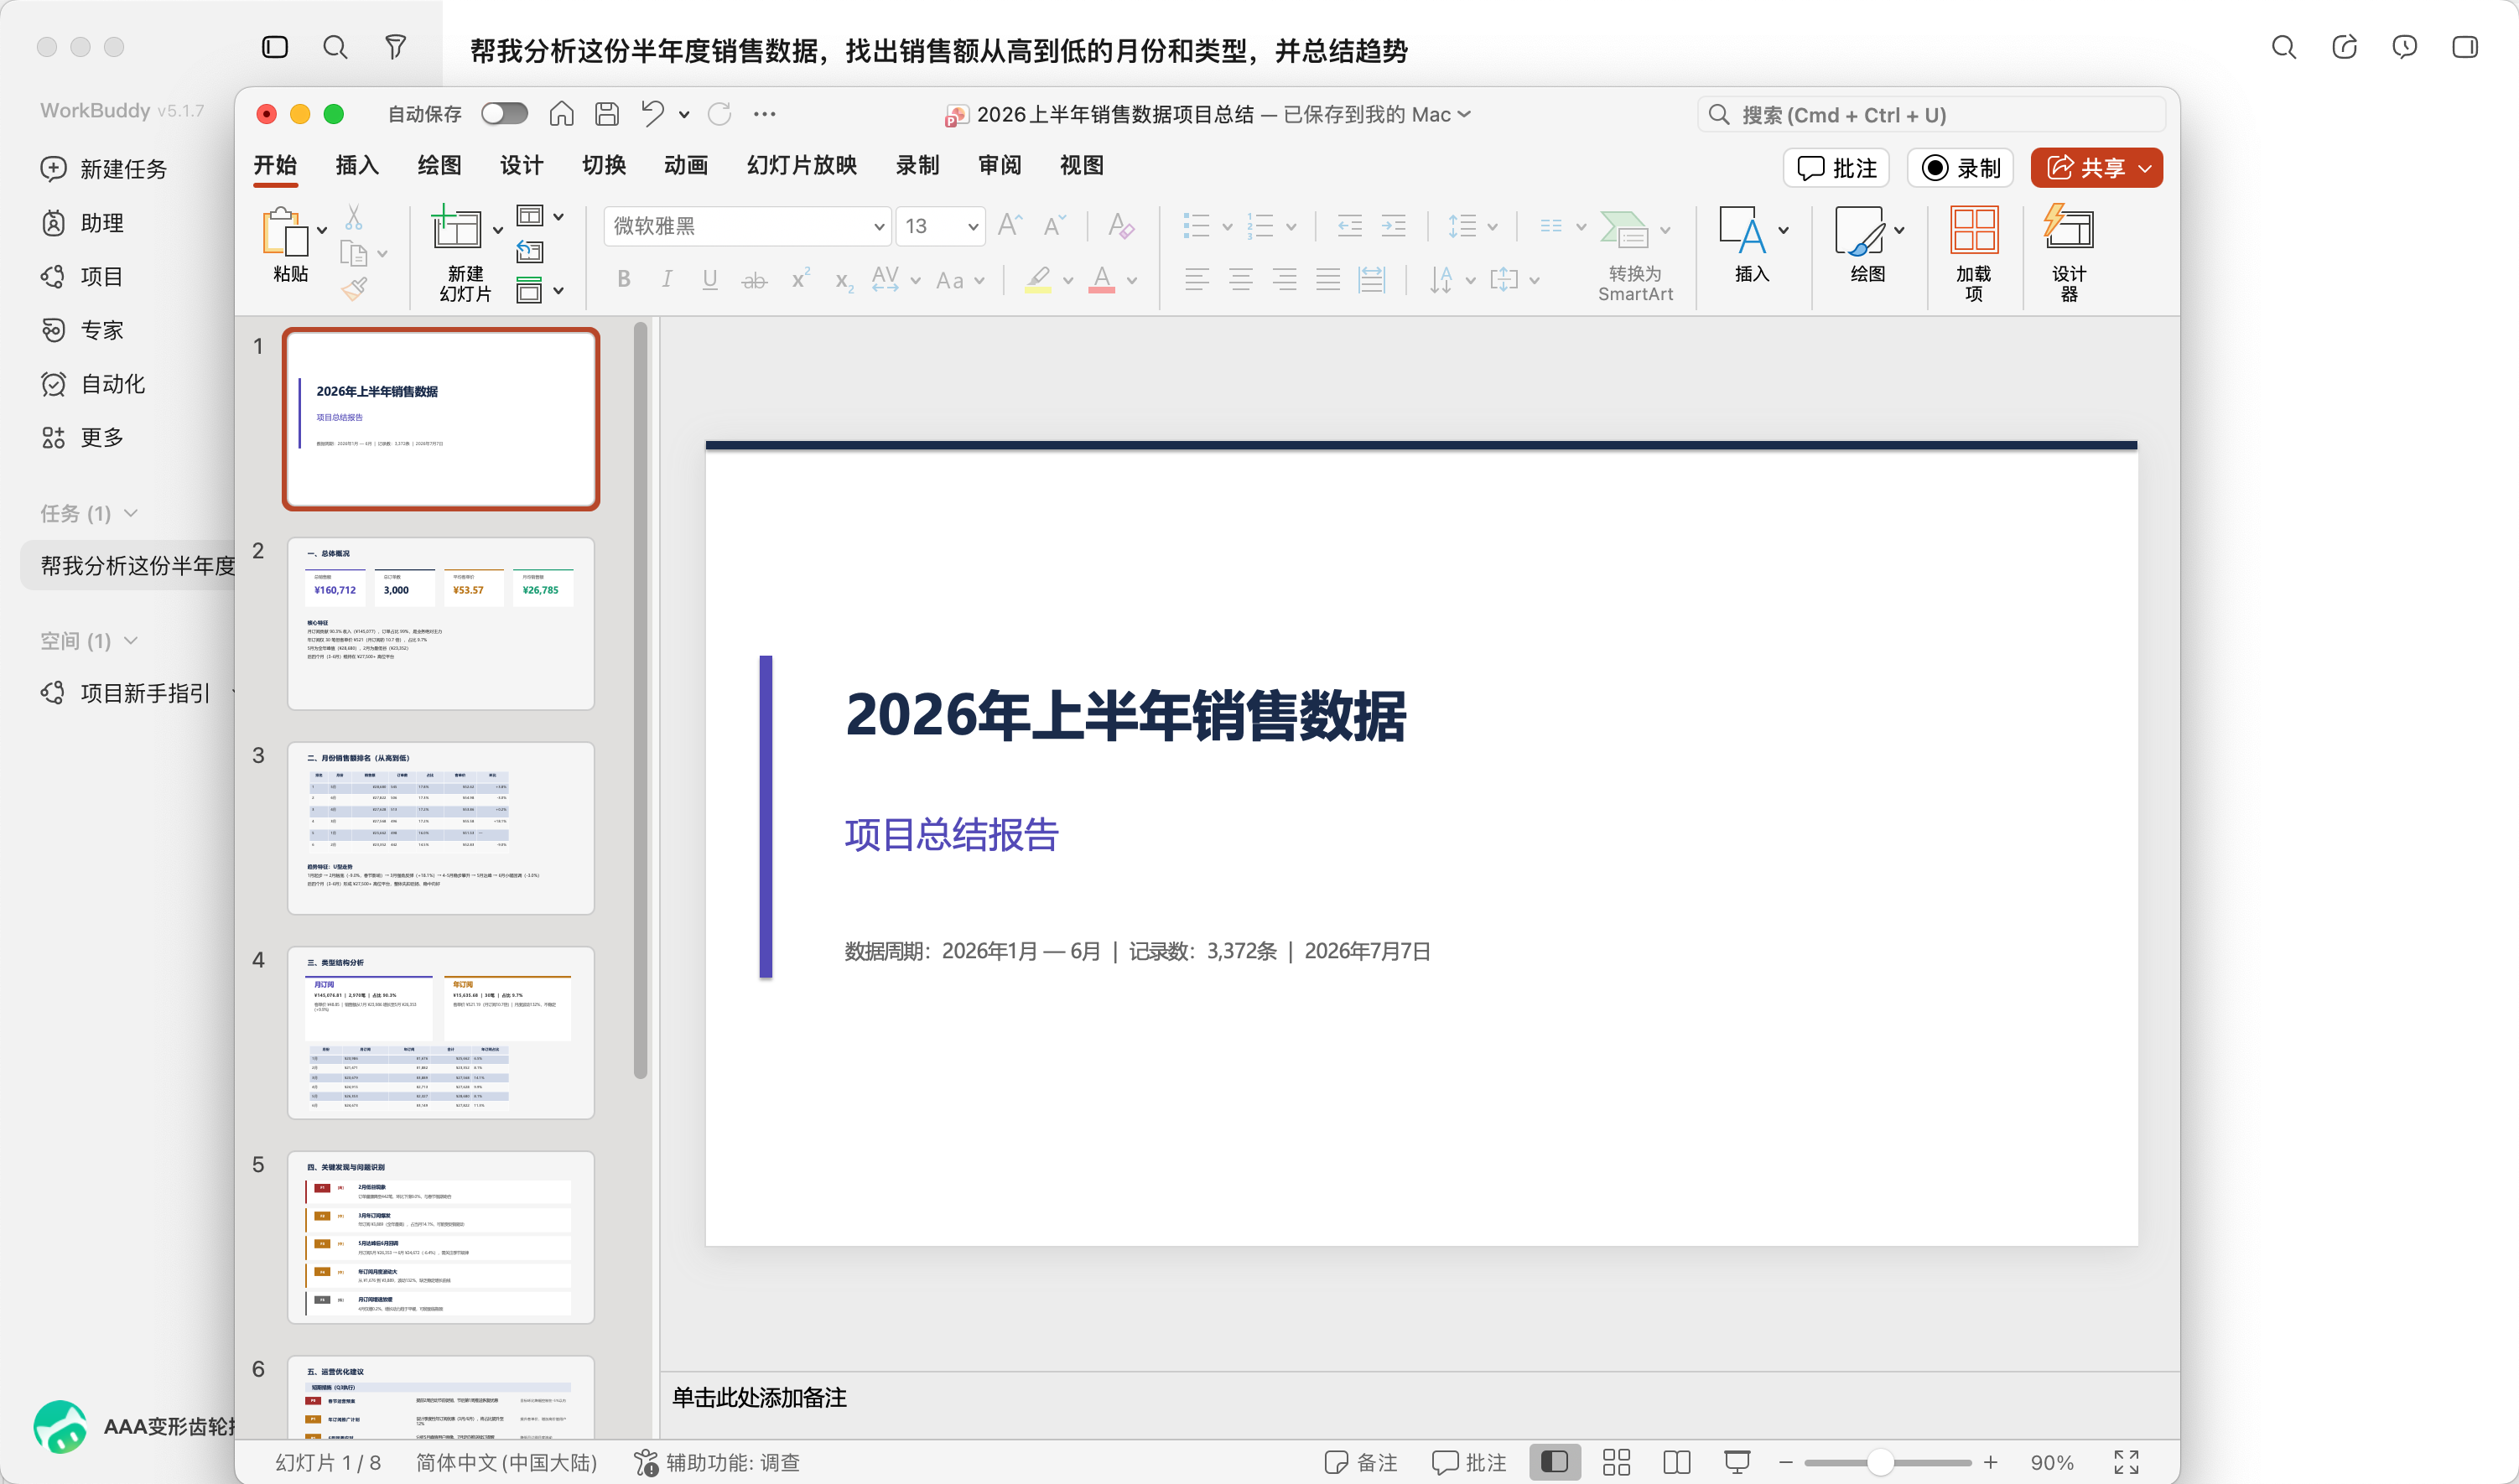Click the 新建幻灯片 icon
This screenshot has height=1484, width=2519.
(456, 228)
